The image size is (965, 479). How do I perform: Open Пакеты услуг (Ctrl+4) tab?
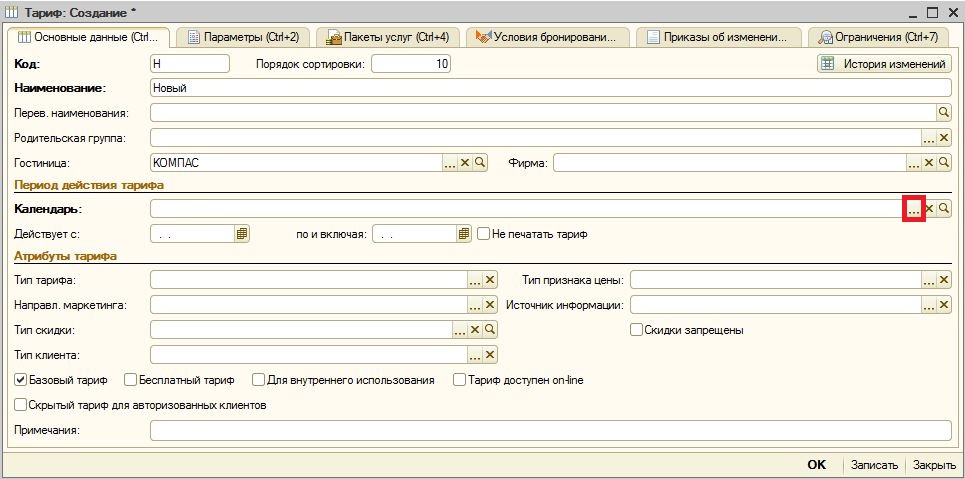388,37
